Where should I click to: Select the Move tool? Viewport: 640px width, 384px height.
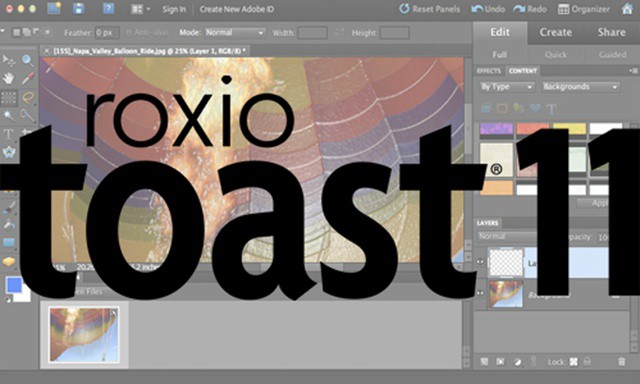pyautogui.click(x=8, y=60)
